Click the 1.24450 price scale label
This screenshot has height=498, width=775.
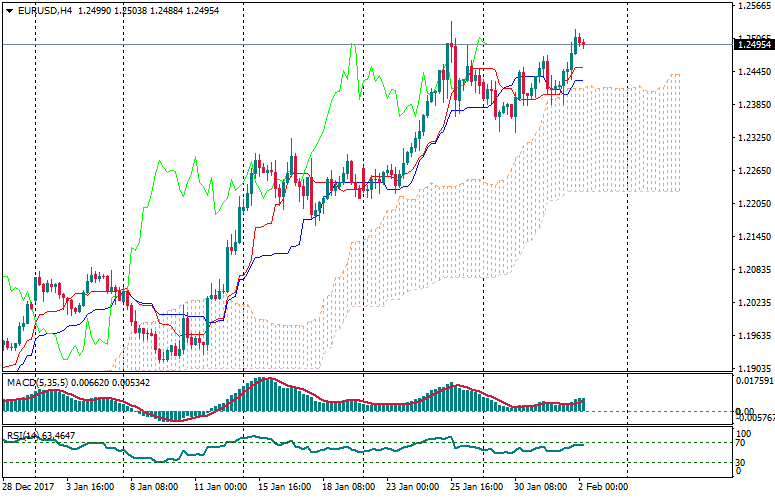pos(755,72)
